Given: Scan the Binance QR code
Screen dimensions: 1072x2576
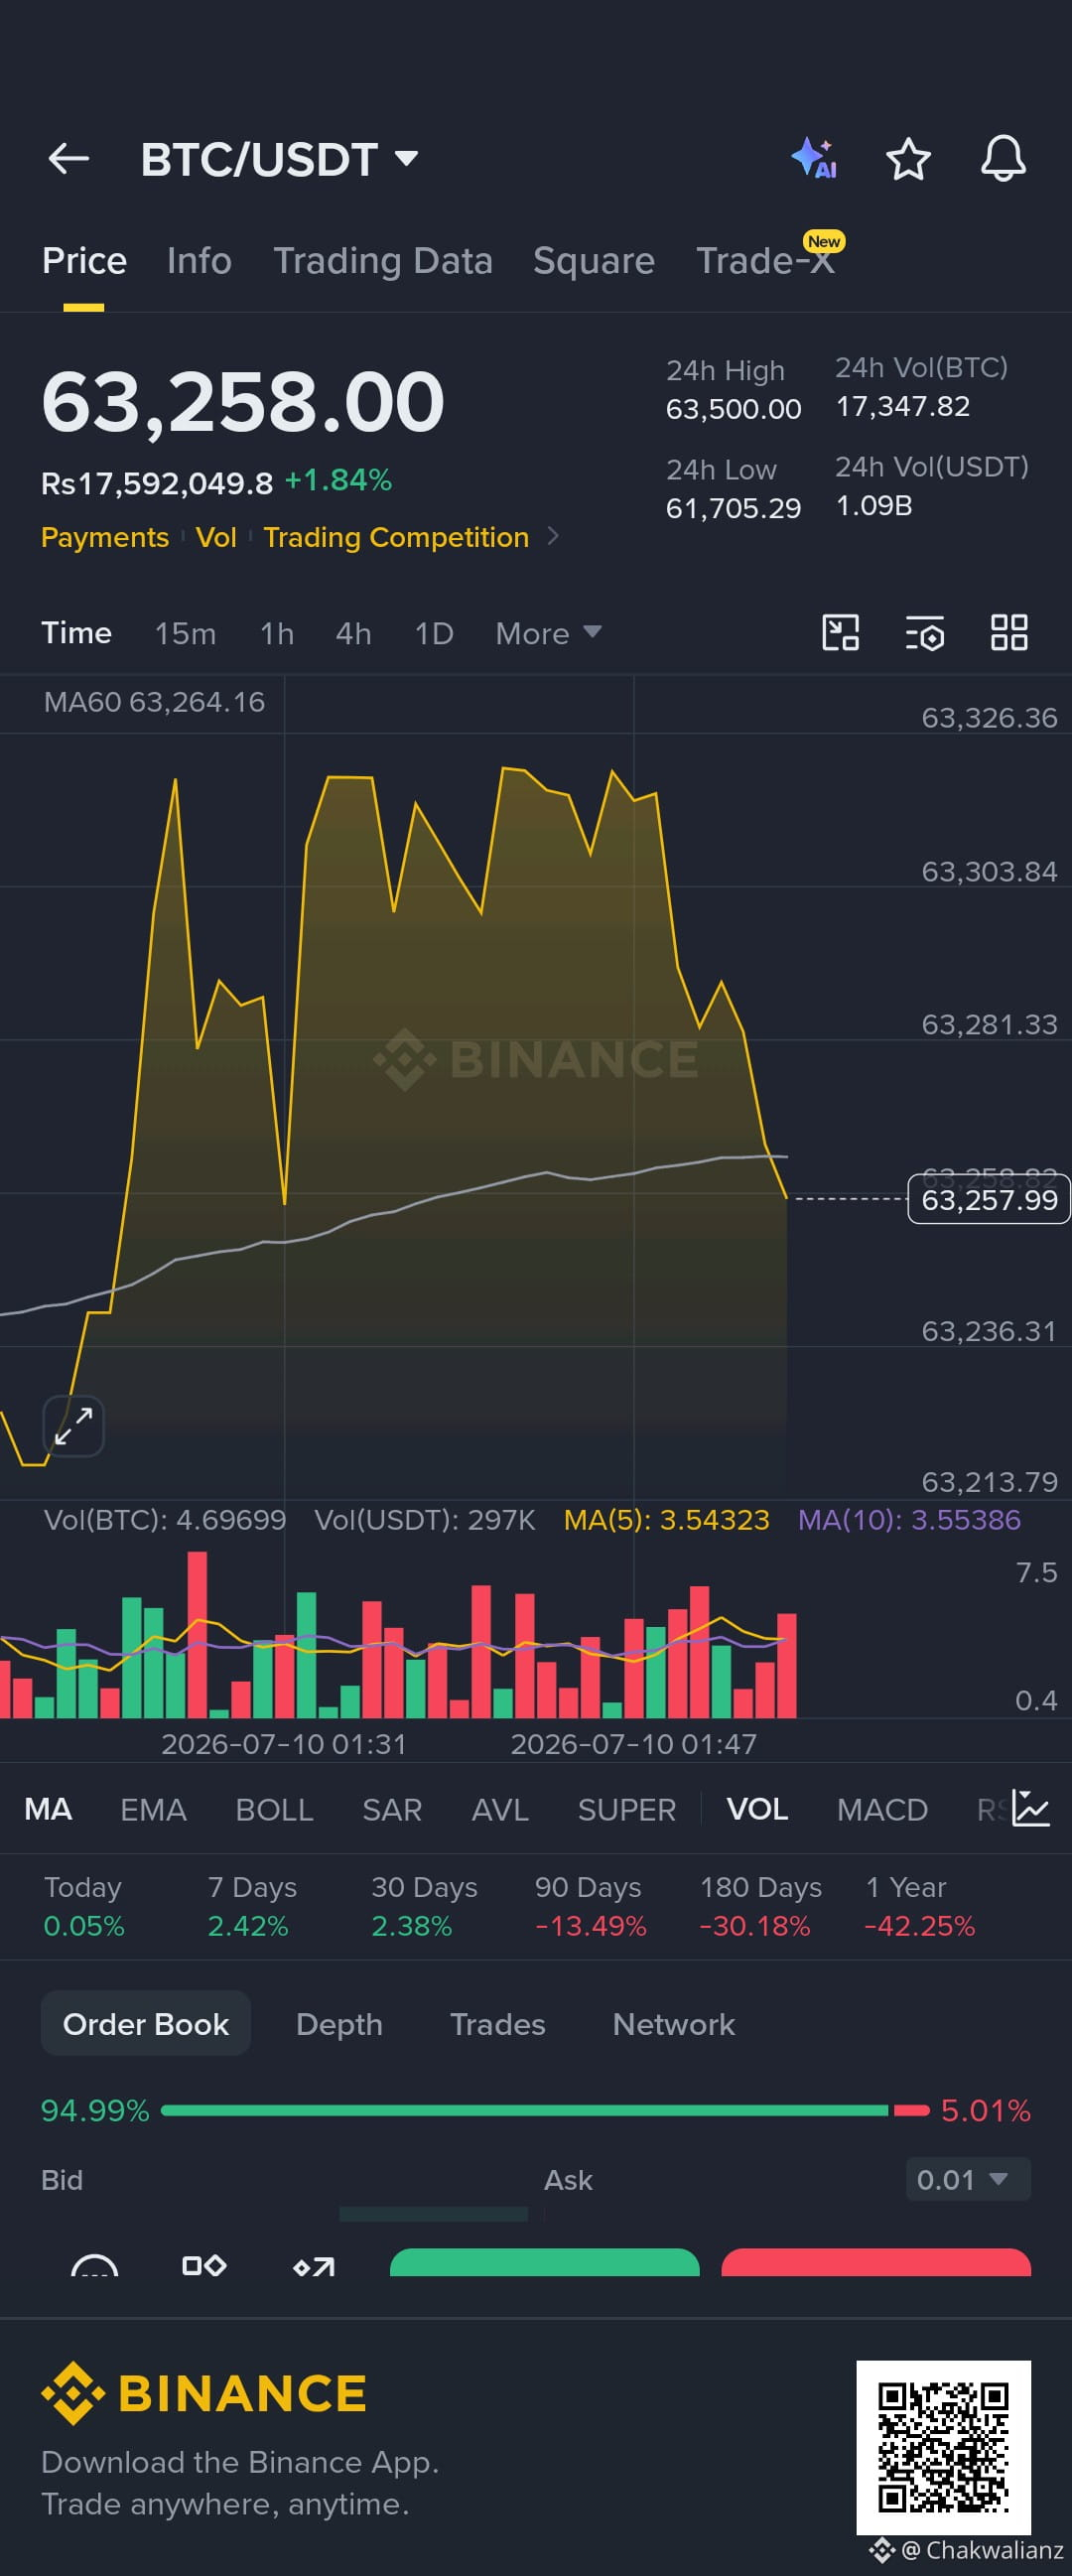Looking at the screenshot, I should (x=943, y=2448).
